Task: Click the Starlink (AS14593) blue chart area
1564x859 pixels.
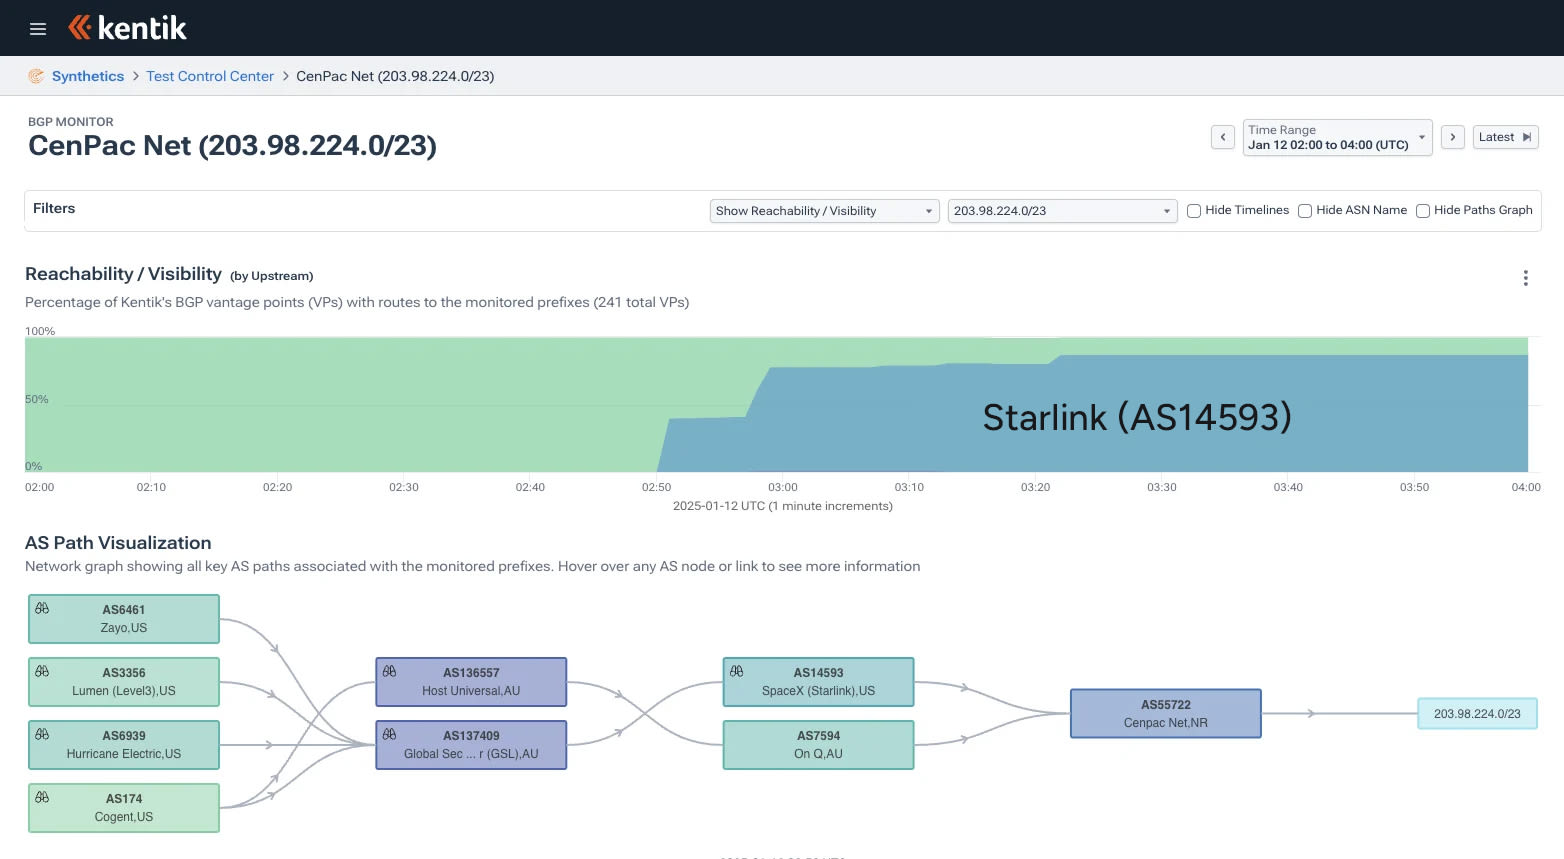Action: click(x=1137, y=417)
